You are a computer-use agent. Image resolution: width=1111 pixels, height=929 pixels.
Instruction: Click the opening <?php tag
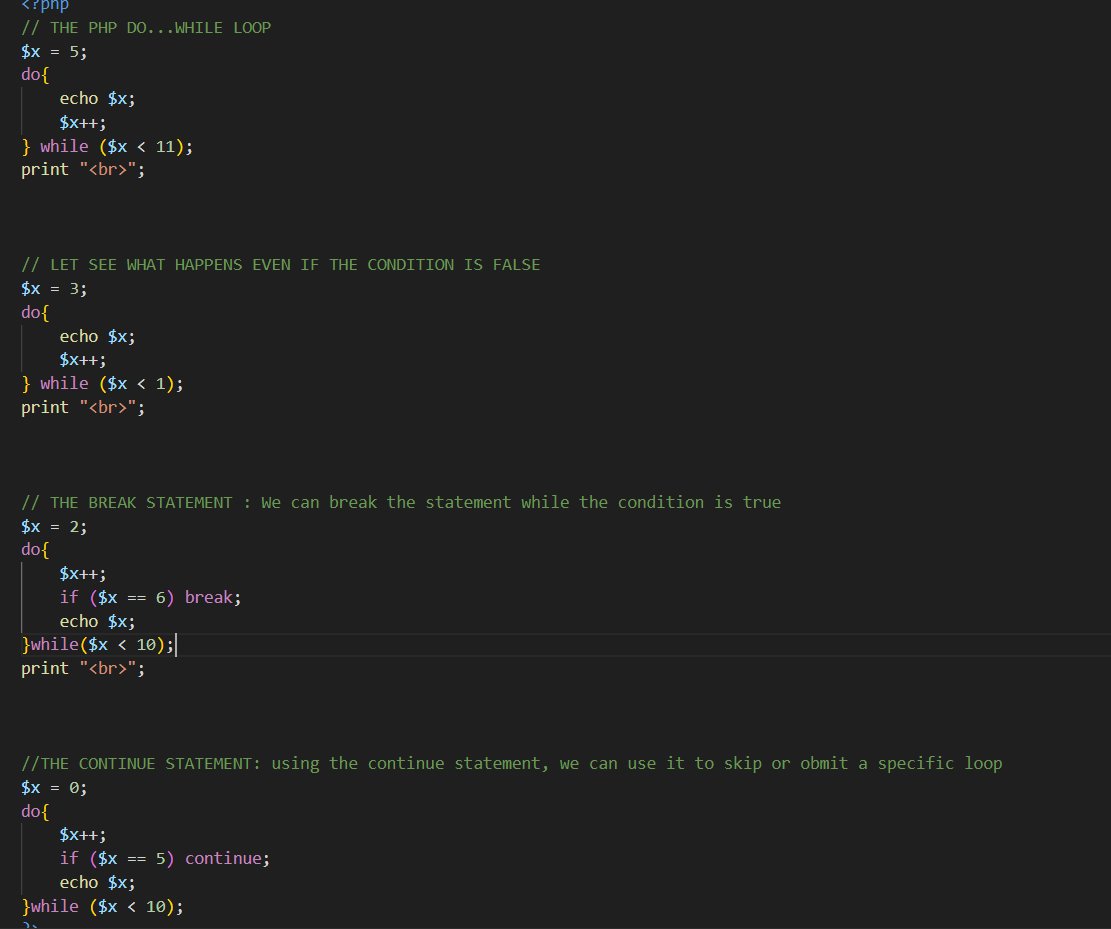pos(45,6)
